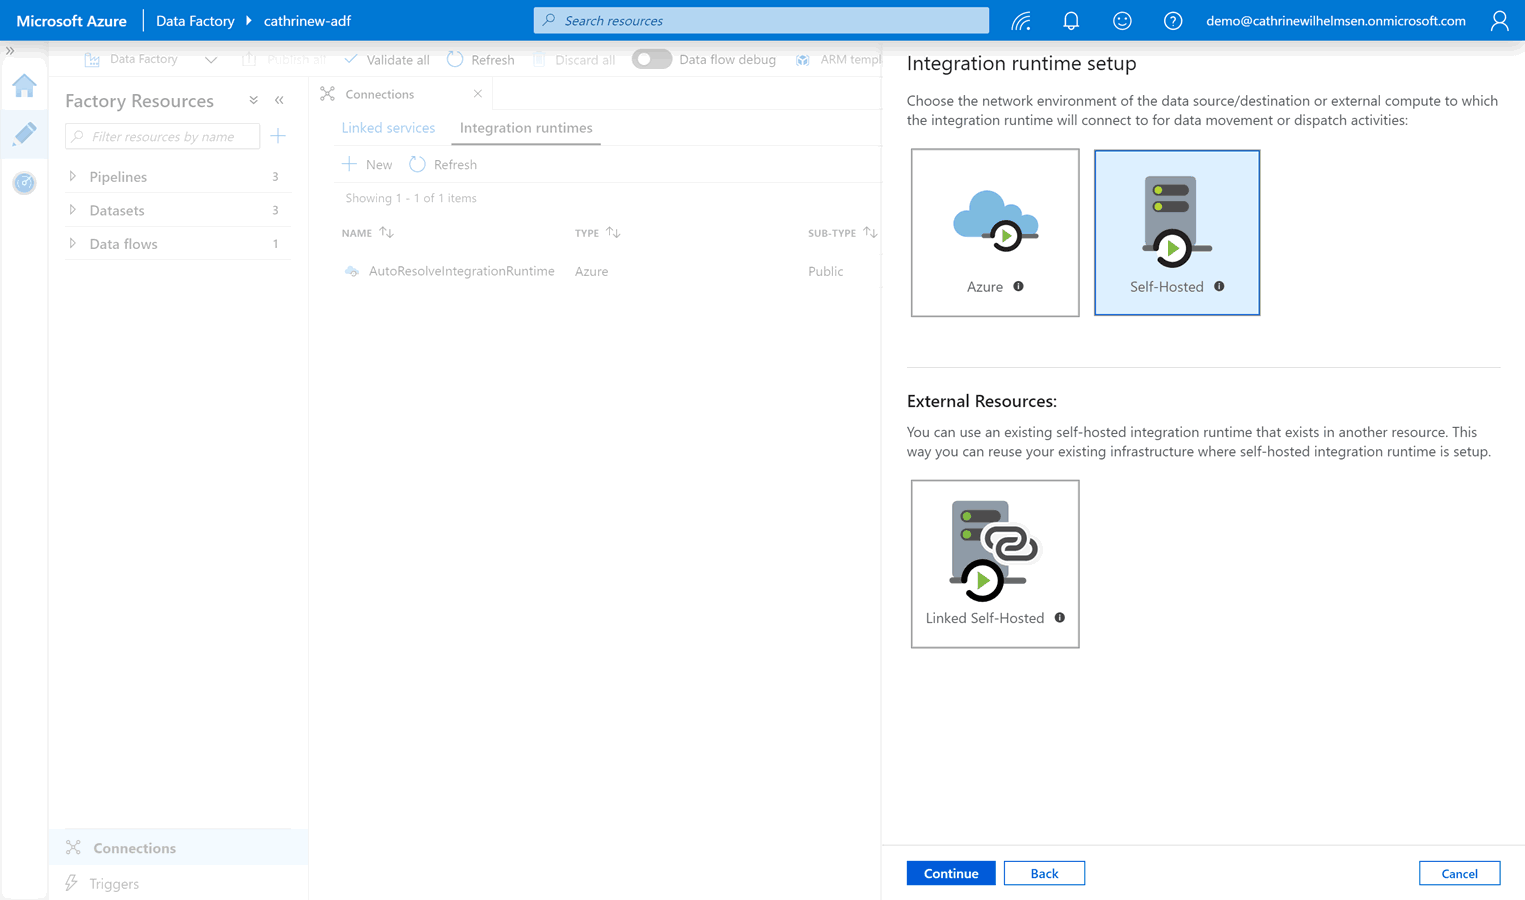Choose the Linked Self-Hosted runtime tile
This screenshot has height=900, width=1525.
tap(994, 564)
